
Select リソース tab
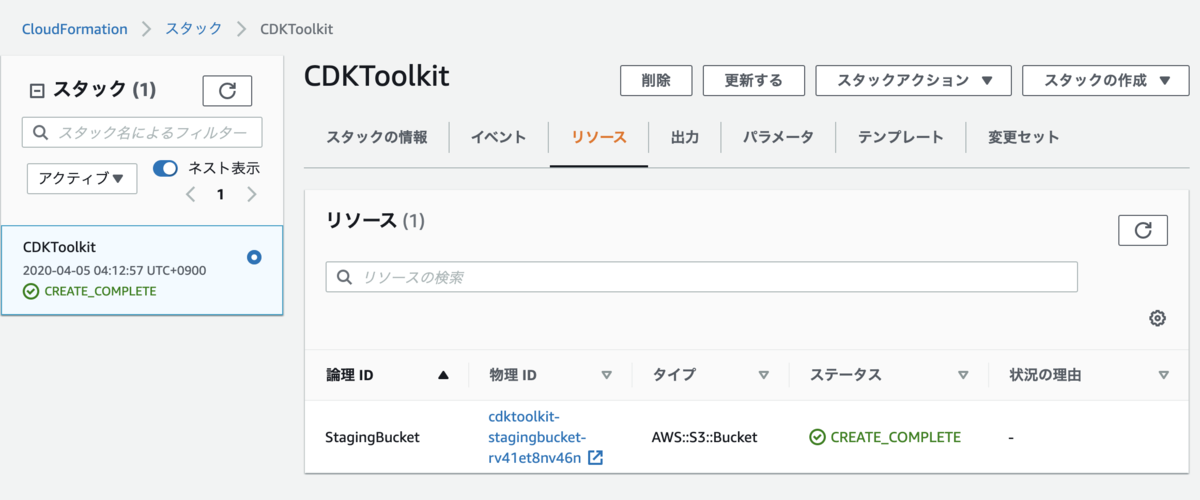point(599,138)
